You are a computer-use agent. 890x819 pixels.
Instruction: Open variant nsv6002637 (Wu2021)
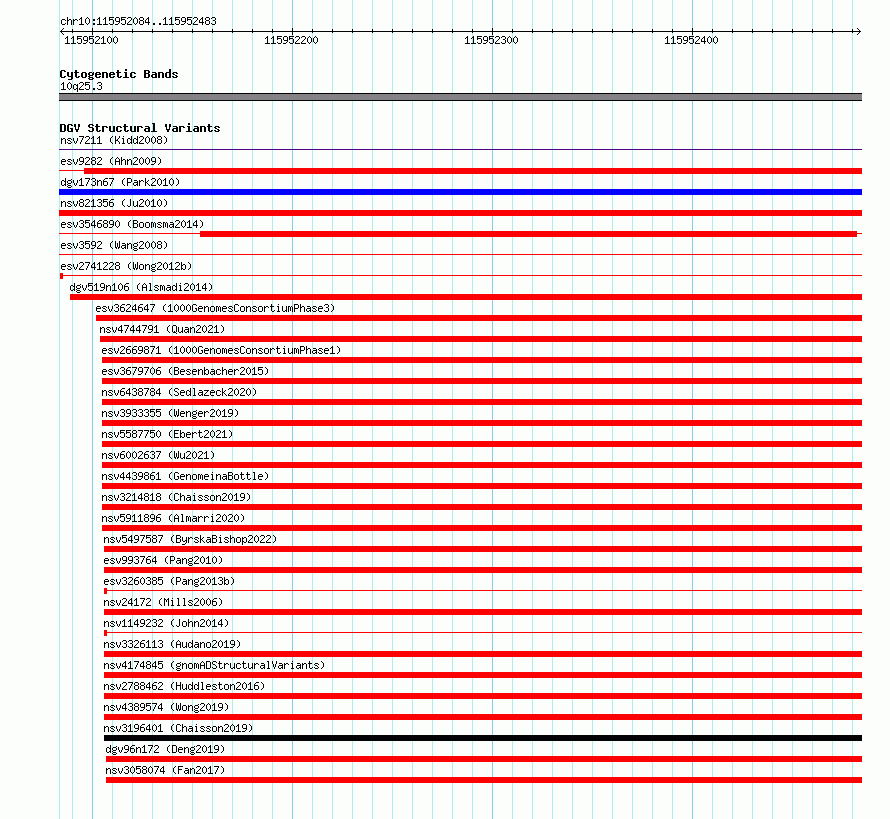pos(158,455)
